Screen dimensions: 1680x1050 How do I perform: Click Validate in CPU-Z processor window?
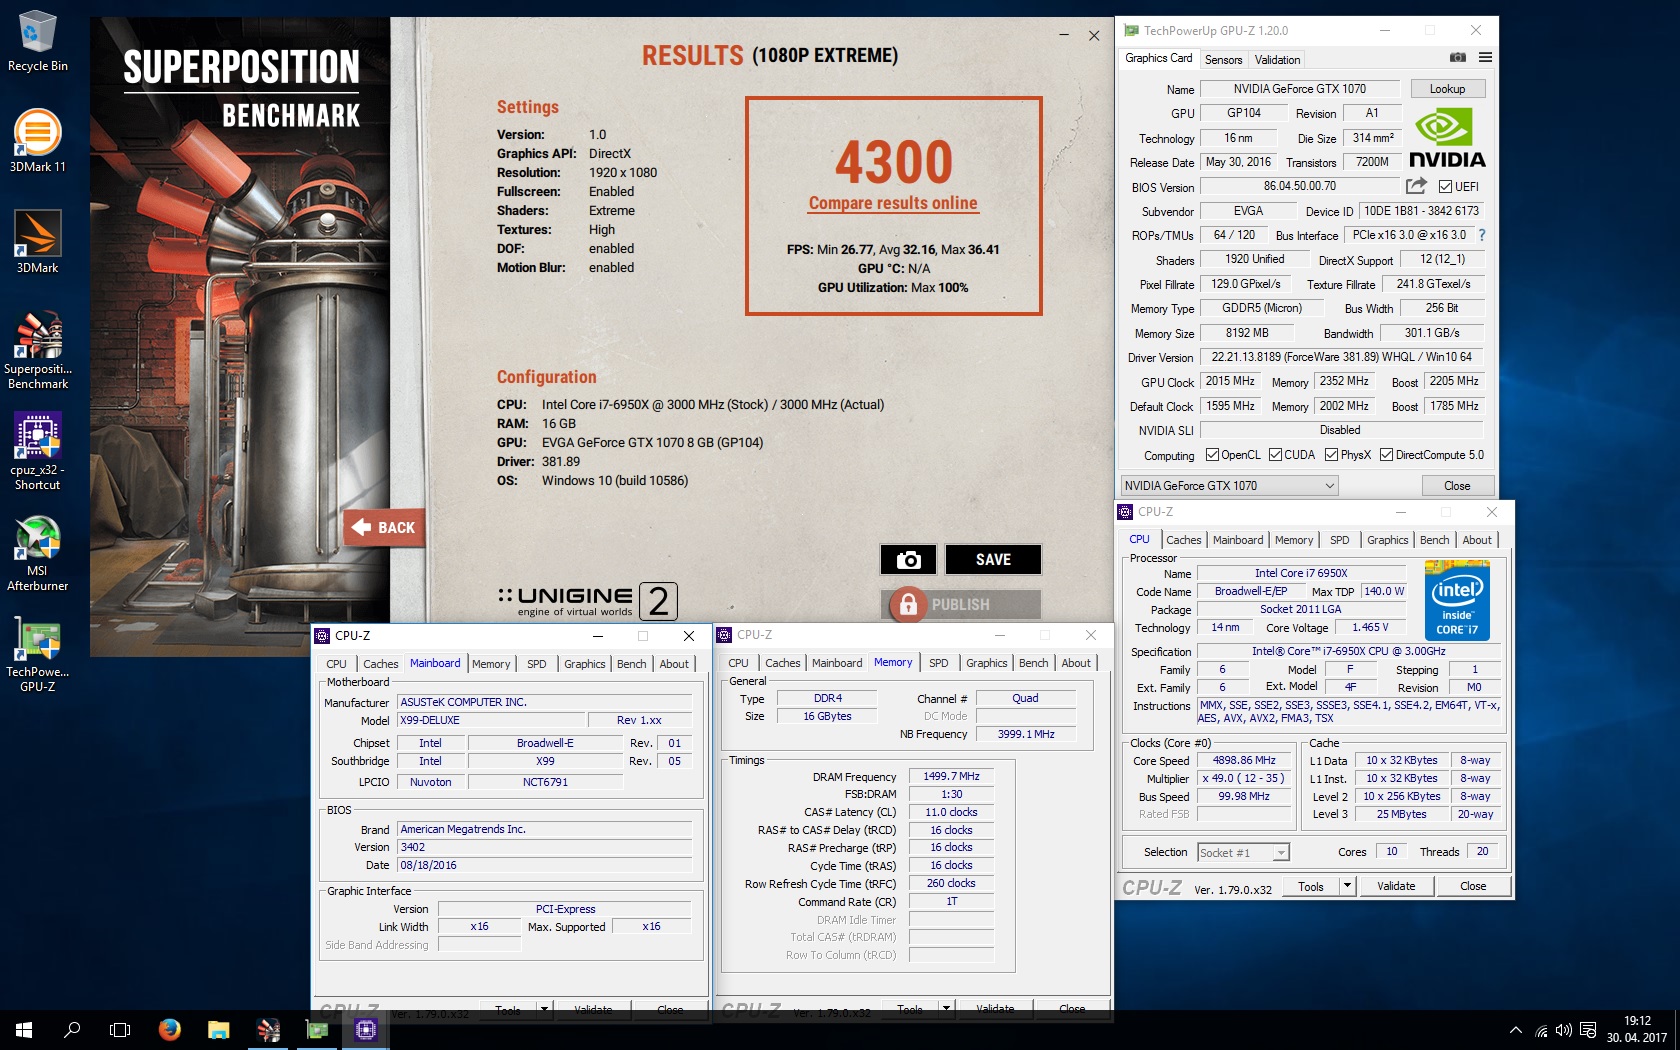point(1396,886)
